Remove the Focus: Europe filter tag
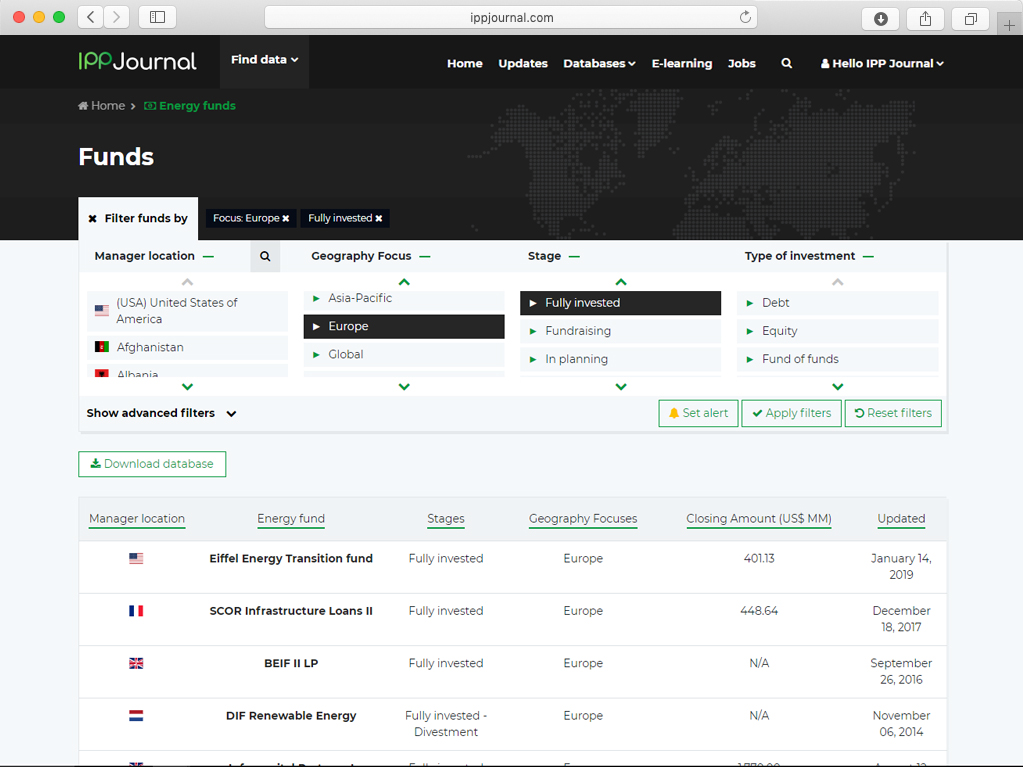The height and width of the screenshot is (767, 1023). tap(286, 218)
